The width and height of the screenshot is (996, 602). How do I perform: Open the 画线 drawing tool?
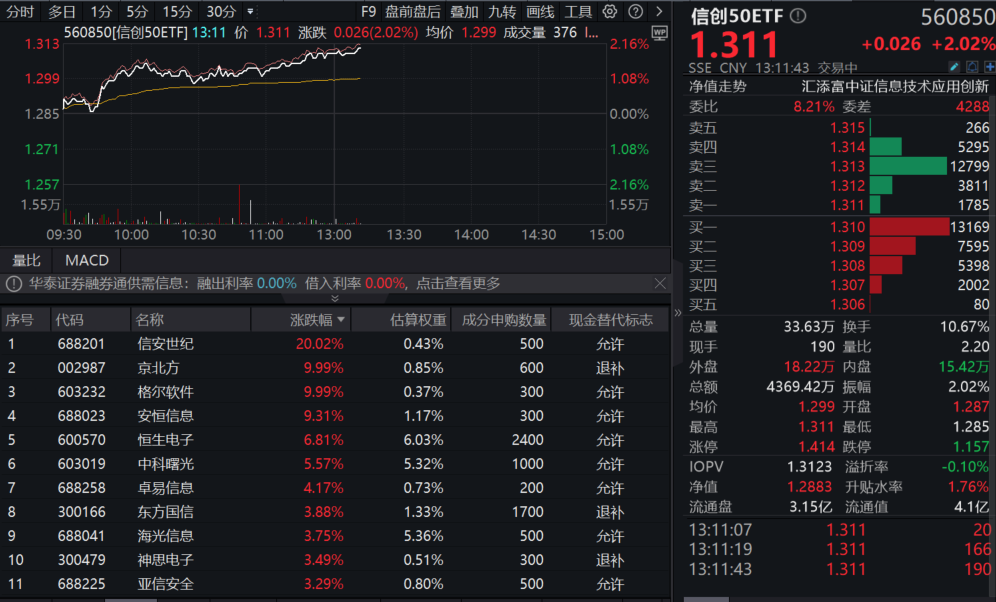click(x=538, y=12)
